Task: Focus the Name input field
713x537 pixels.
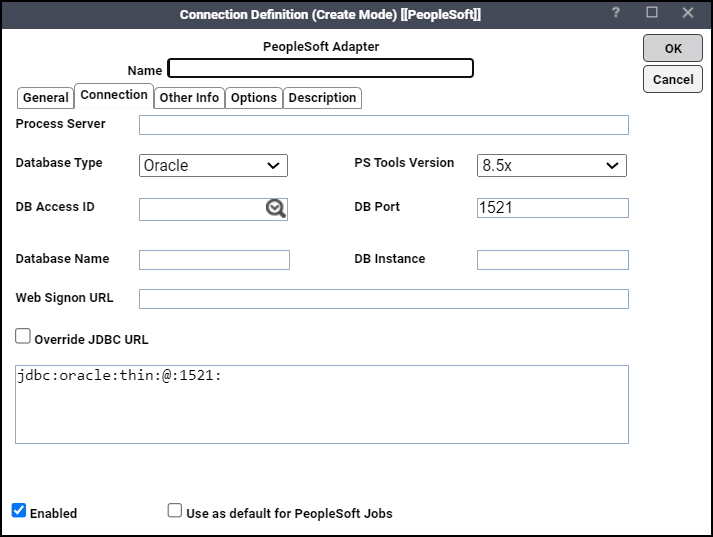Action: point(321,68)
